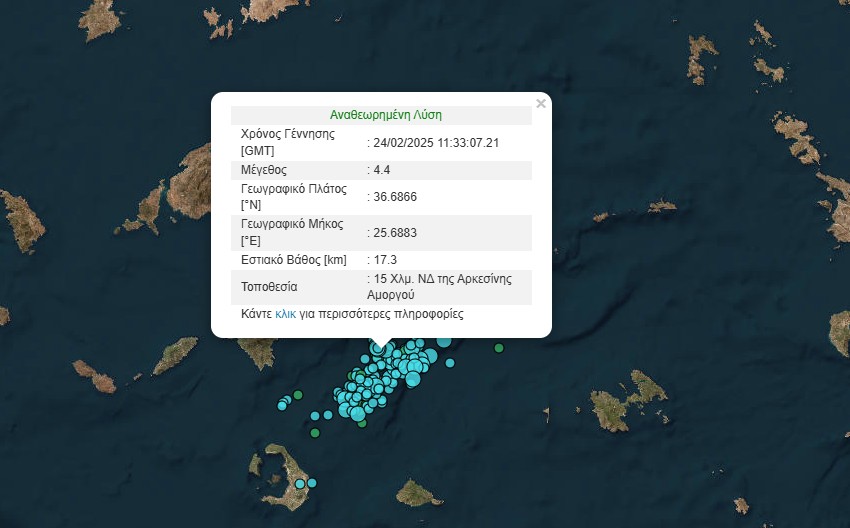
Task: Click the longitude value 25.6883
Action: (394, 233)
